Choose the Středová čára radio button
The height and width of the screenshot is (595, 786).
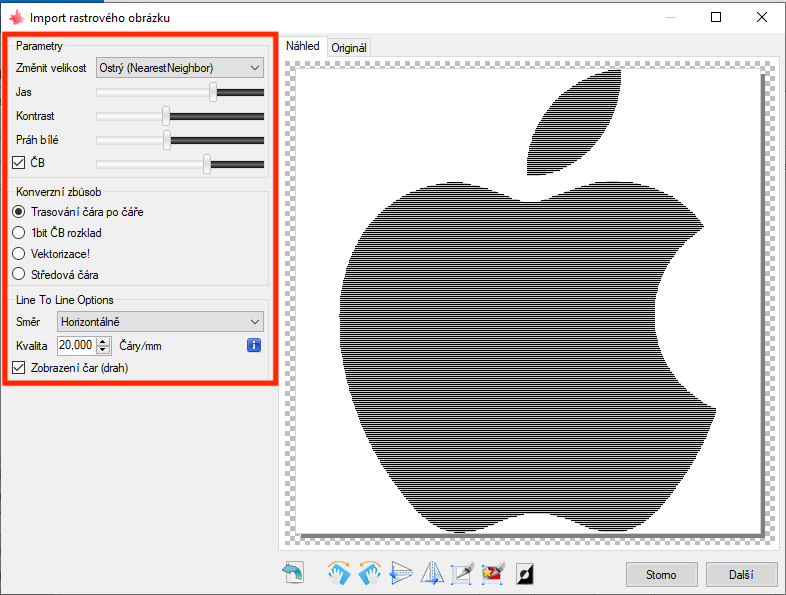pos(19,274)
